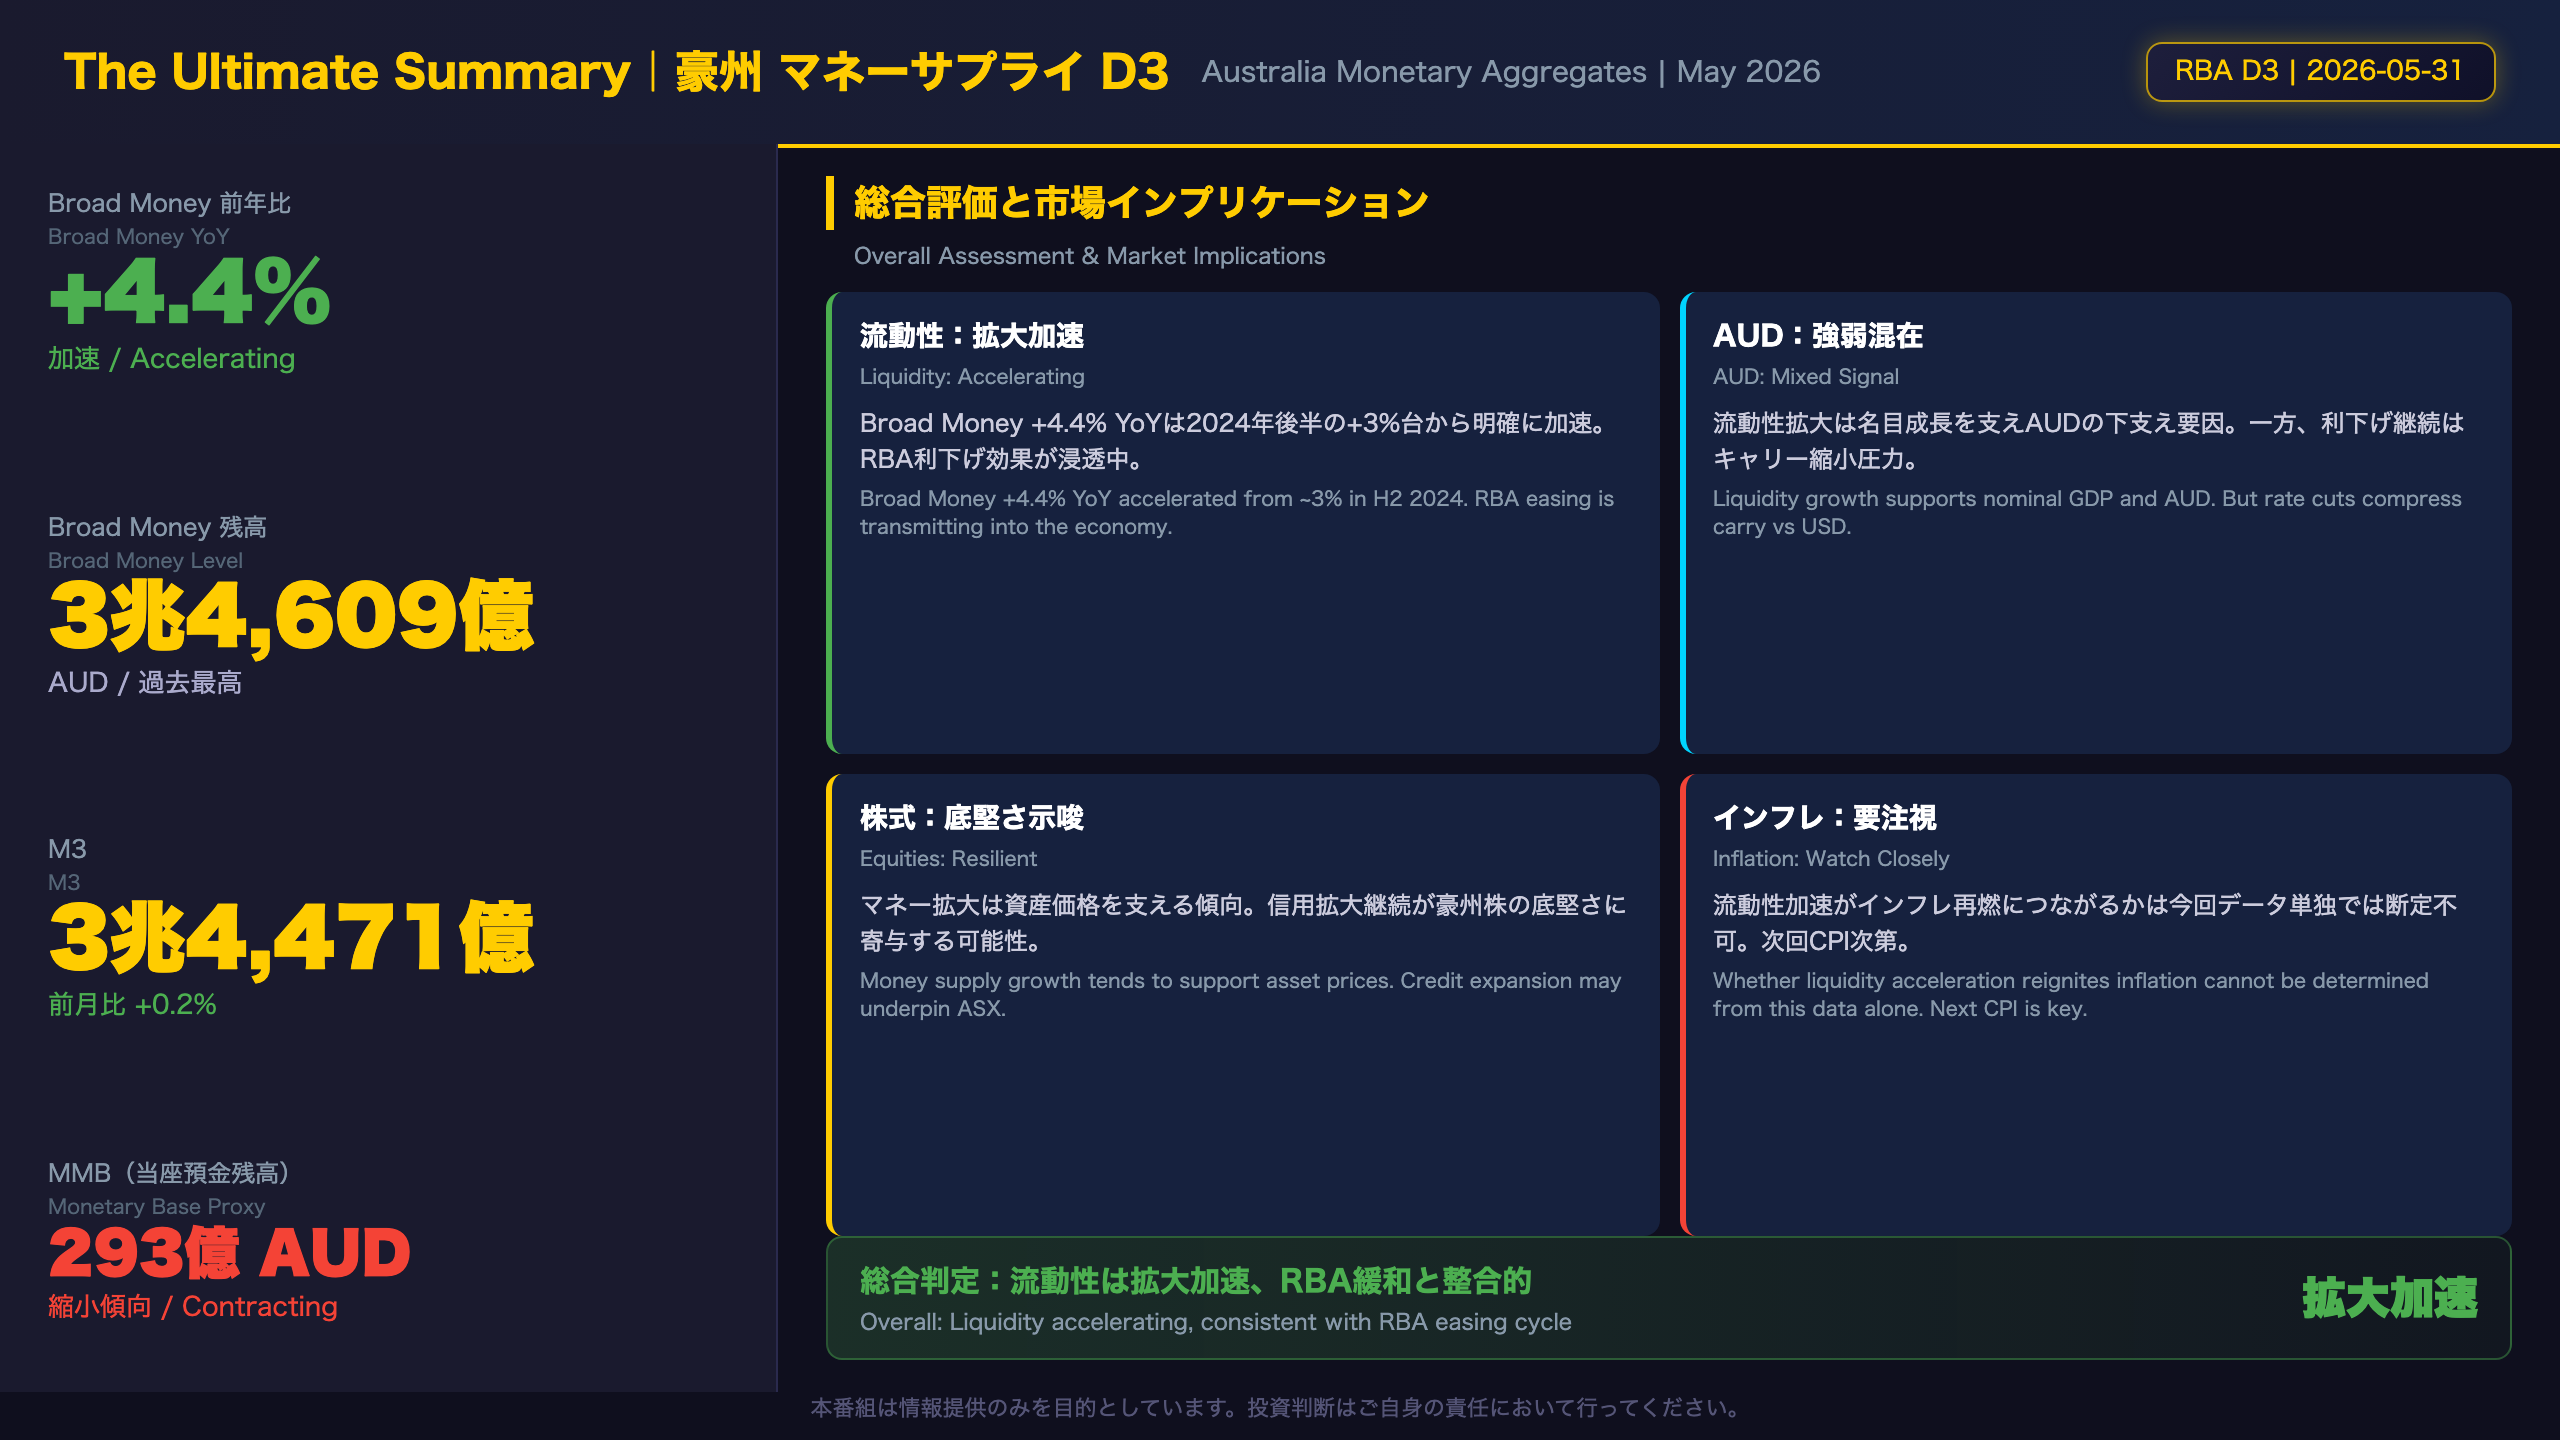The width and height of the screenshot is (2560, 1440).
Task: Click the '293億 AUD' value
Action: point(229,1252)
